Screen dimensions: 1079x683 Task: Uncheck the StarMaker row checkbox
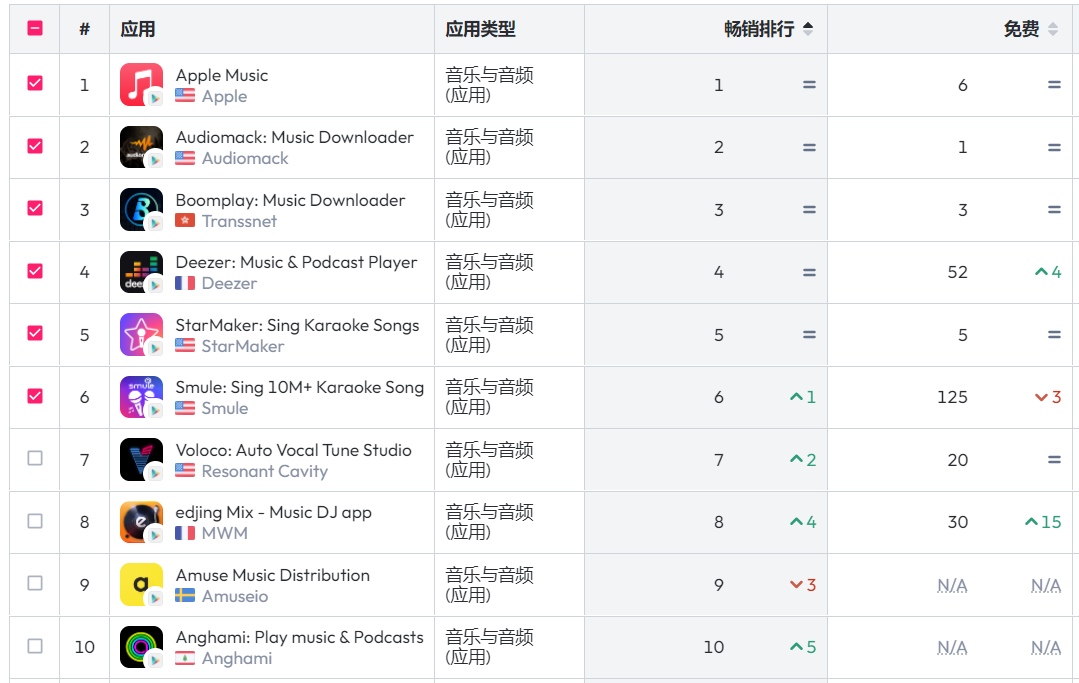click(x=35, y=333)
